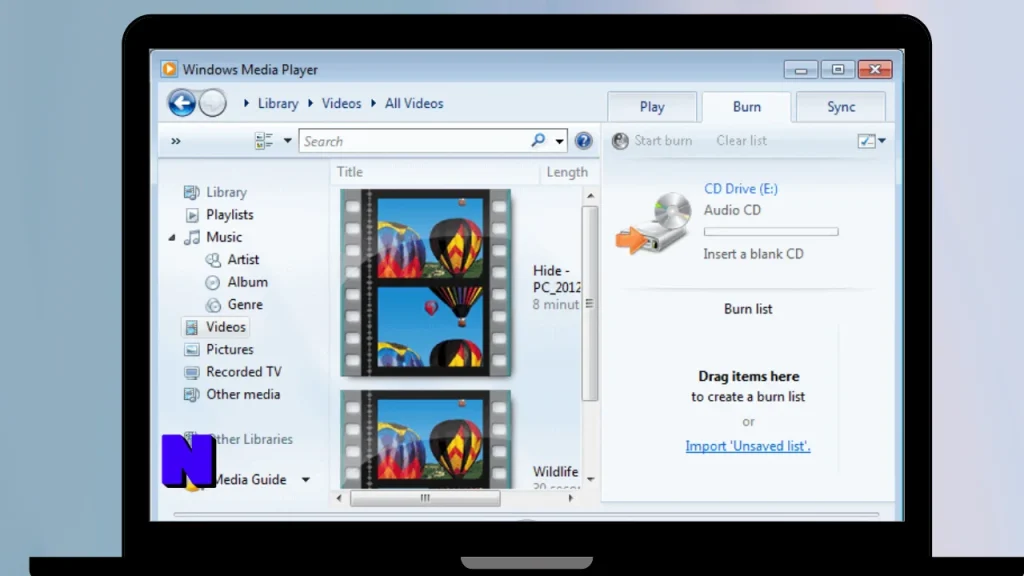Select the Library icon in sidebar
1024x576 pixels.
(191, 192)
